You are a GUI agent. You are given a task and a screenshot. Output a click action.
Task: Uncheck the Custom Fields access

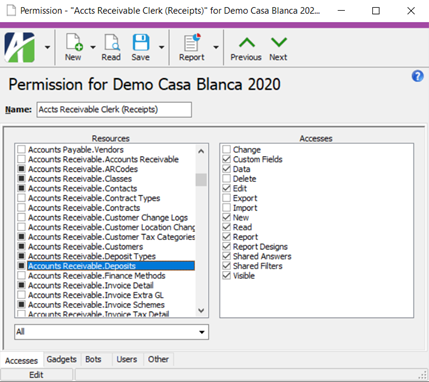(227, 159)
